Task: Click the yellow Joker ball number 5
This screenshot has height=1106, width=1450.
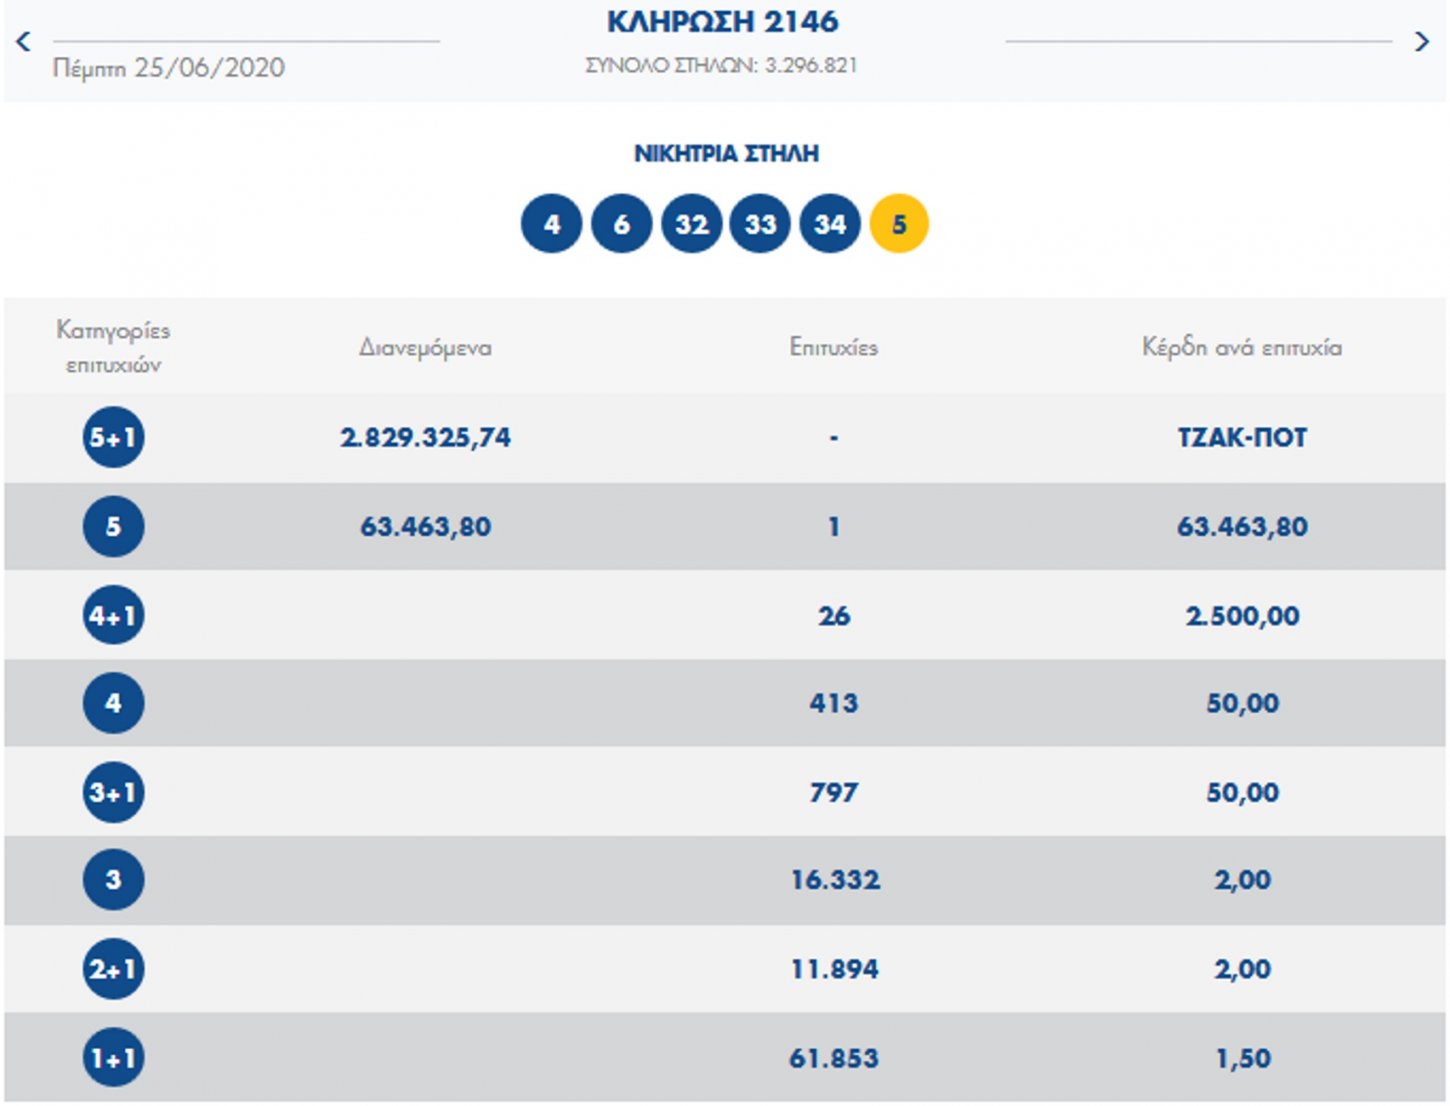Action: point(899,224)
